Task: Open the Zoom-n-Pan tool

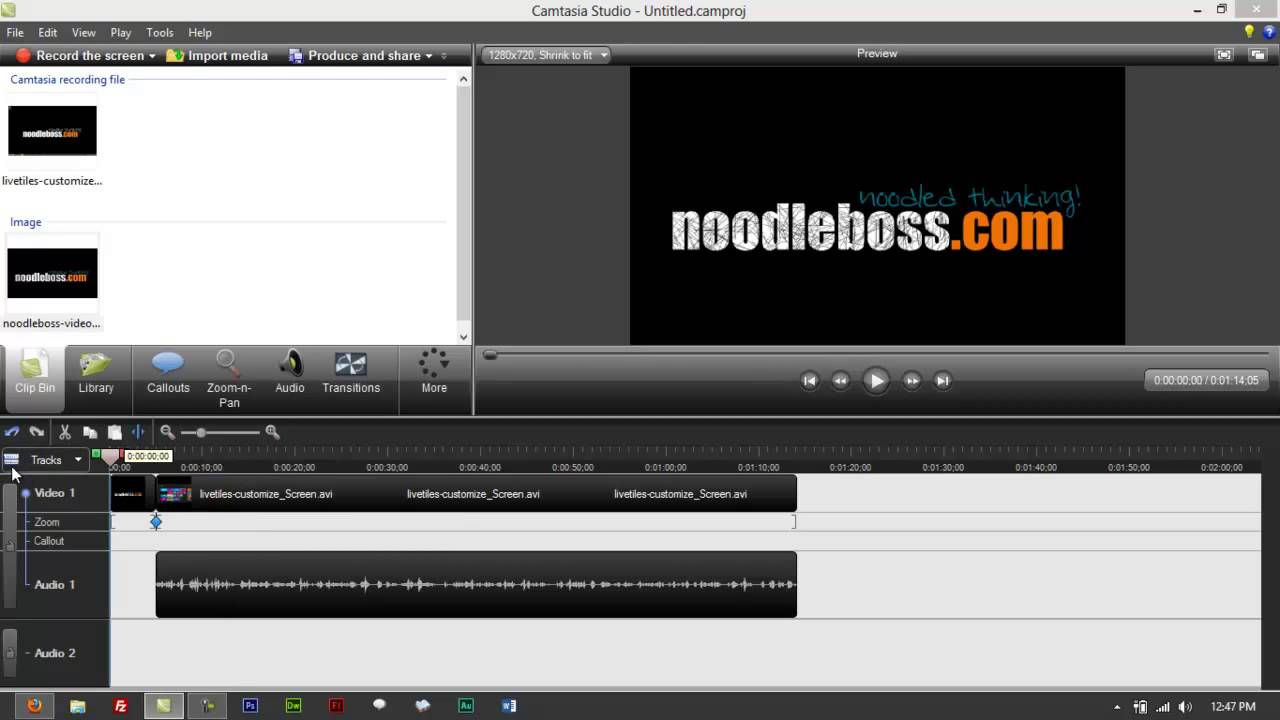Action: point(229,379)
